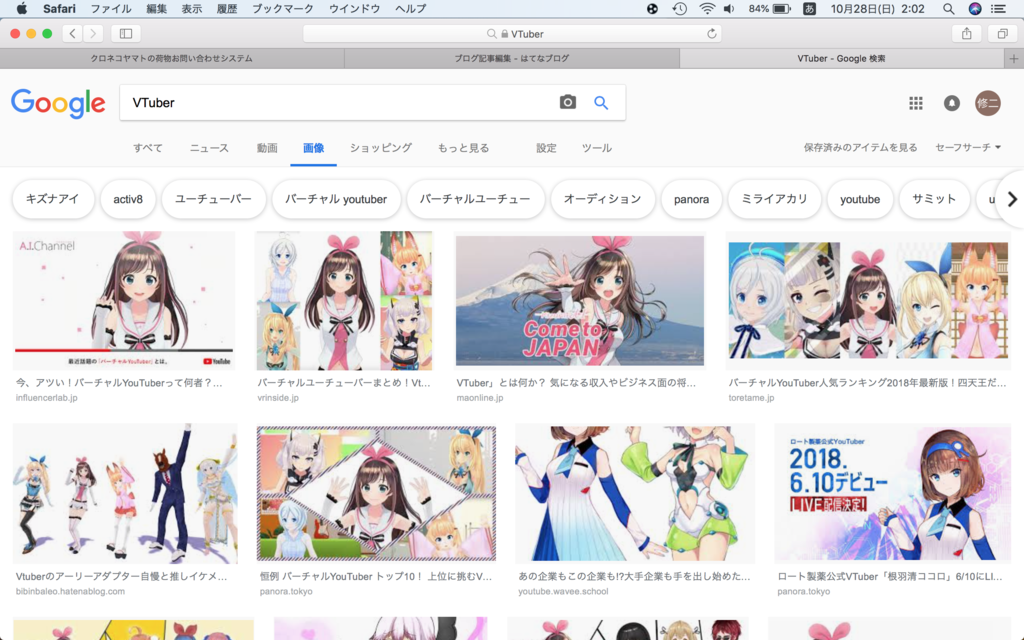Open the ツール search options

[596, 148]
